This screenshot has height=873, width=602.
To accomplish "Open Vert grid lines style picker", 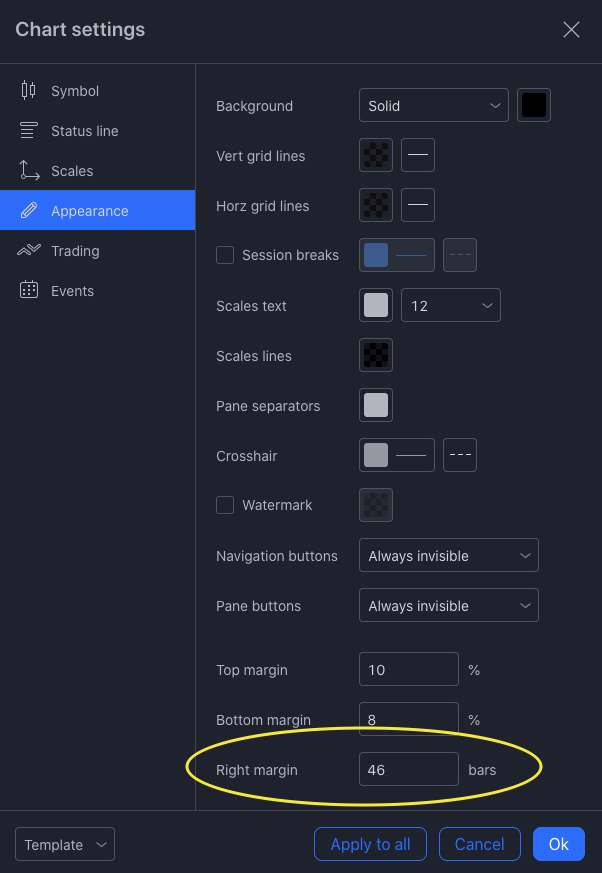I will click(418, 156).
